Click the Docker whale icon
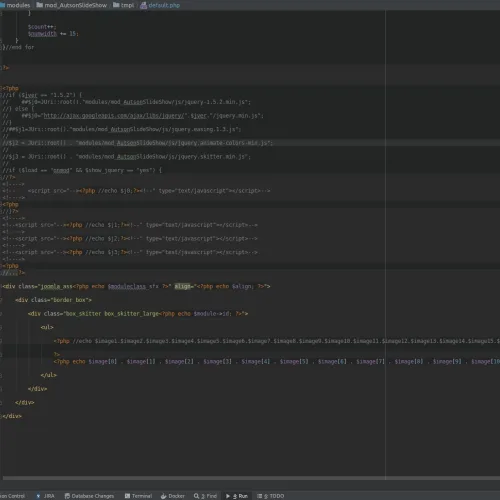 pyautogui.click(x=164, y=496)
